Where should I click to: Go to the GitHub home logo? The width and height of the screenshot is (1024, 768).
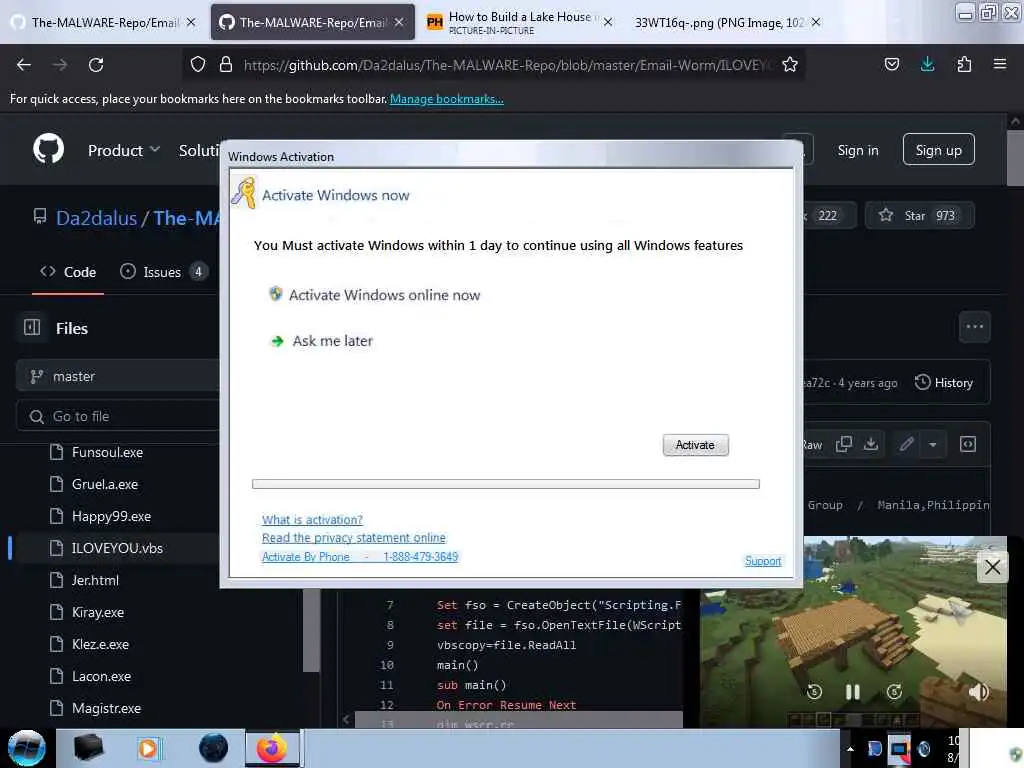point(48,150)
